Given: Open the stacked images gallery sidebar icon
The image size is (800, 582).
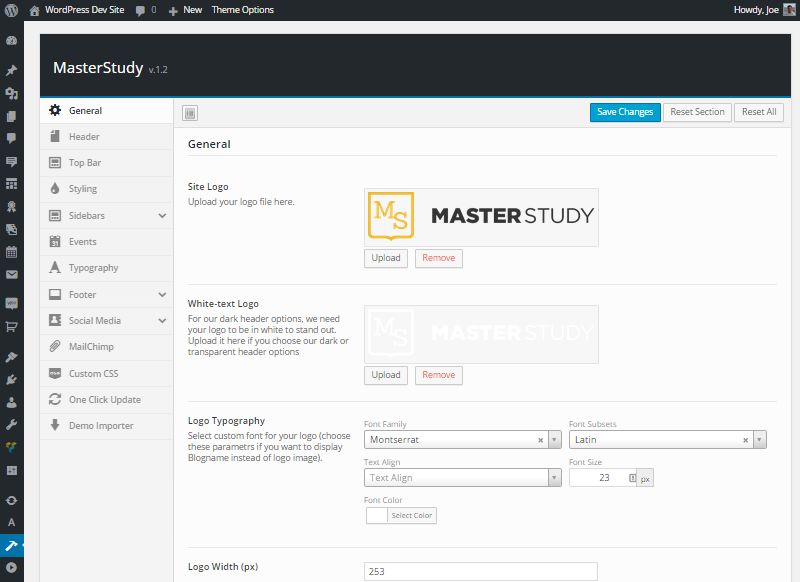Looking at the screenshot, I should (x=11, y=229).
